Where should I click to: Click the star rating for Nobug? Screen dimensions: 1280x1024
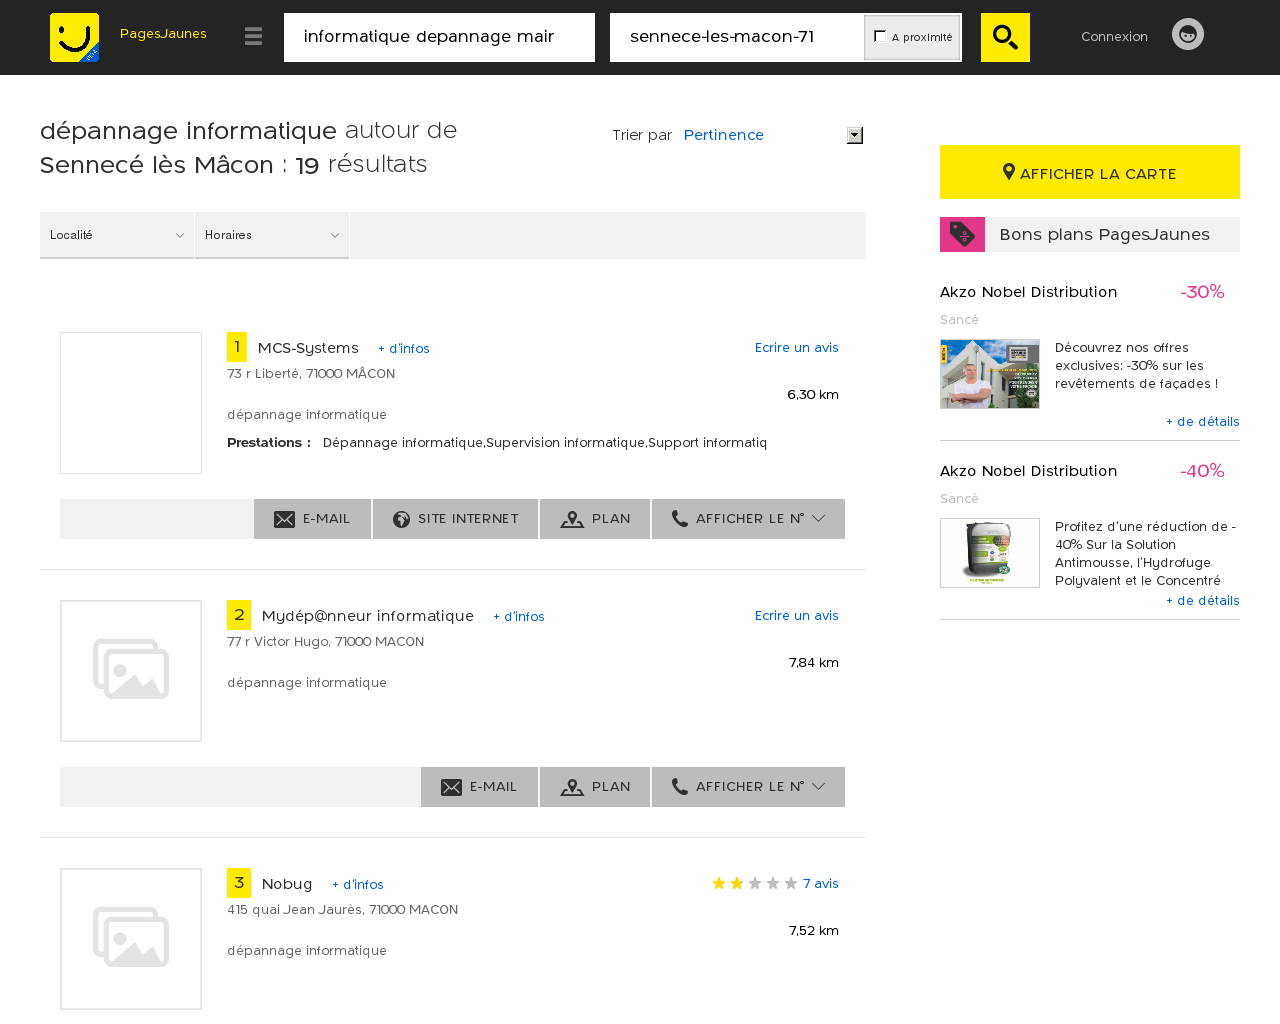click(755, 883)
